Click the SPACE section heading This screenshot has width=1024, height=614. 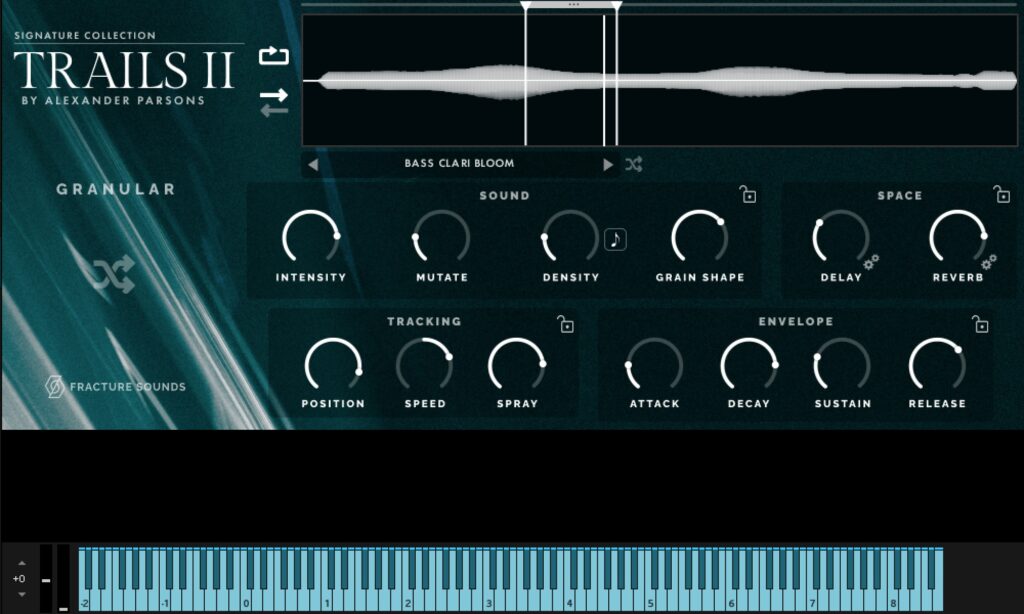coord(899,195)
